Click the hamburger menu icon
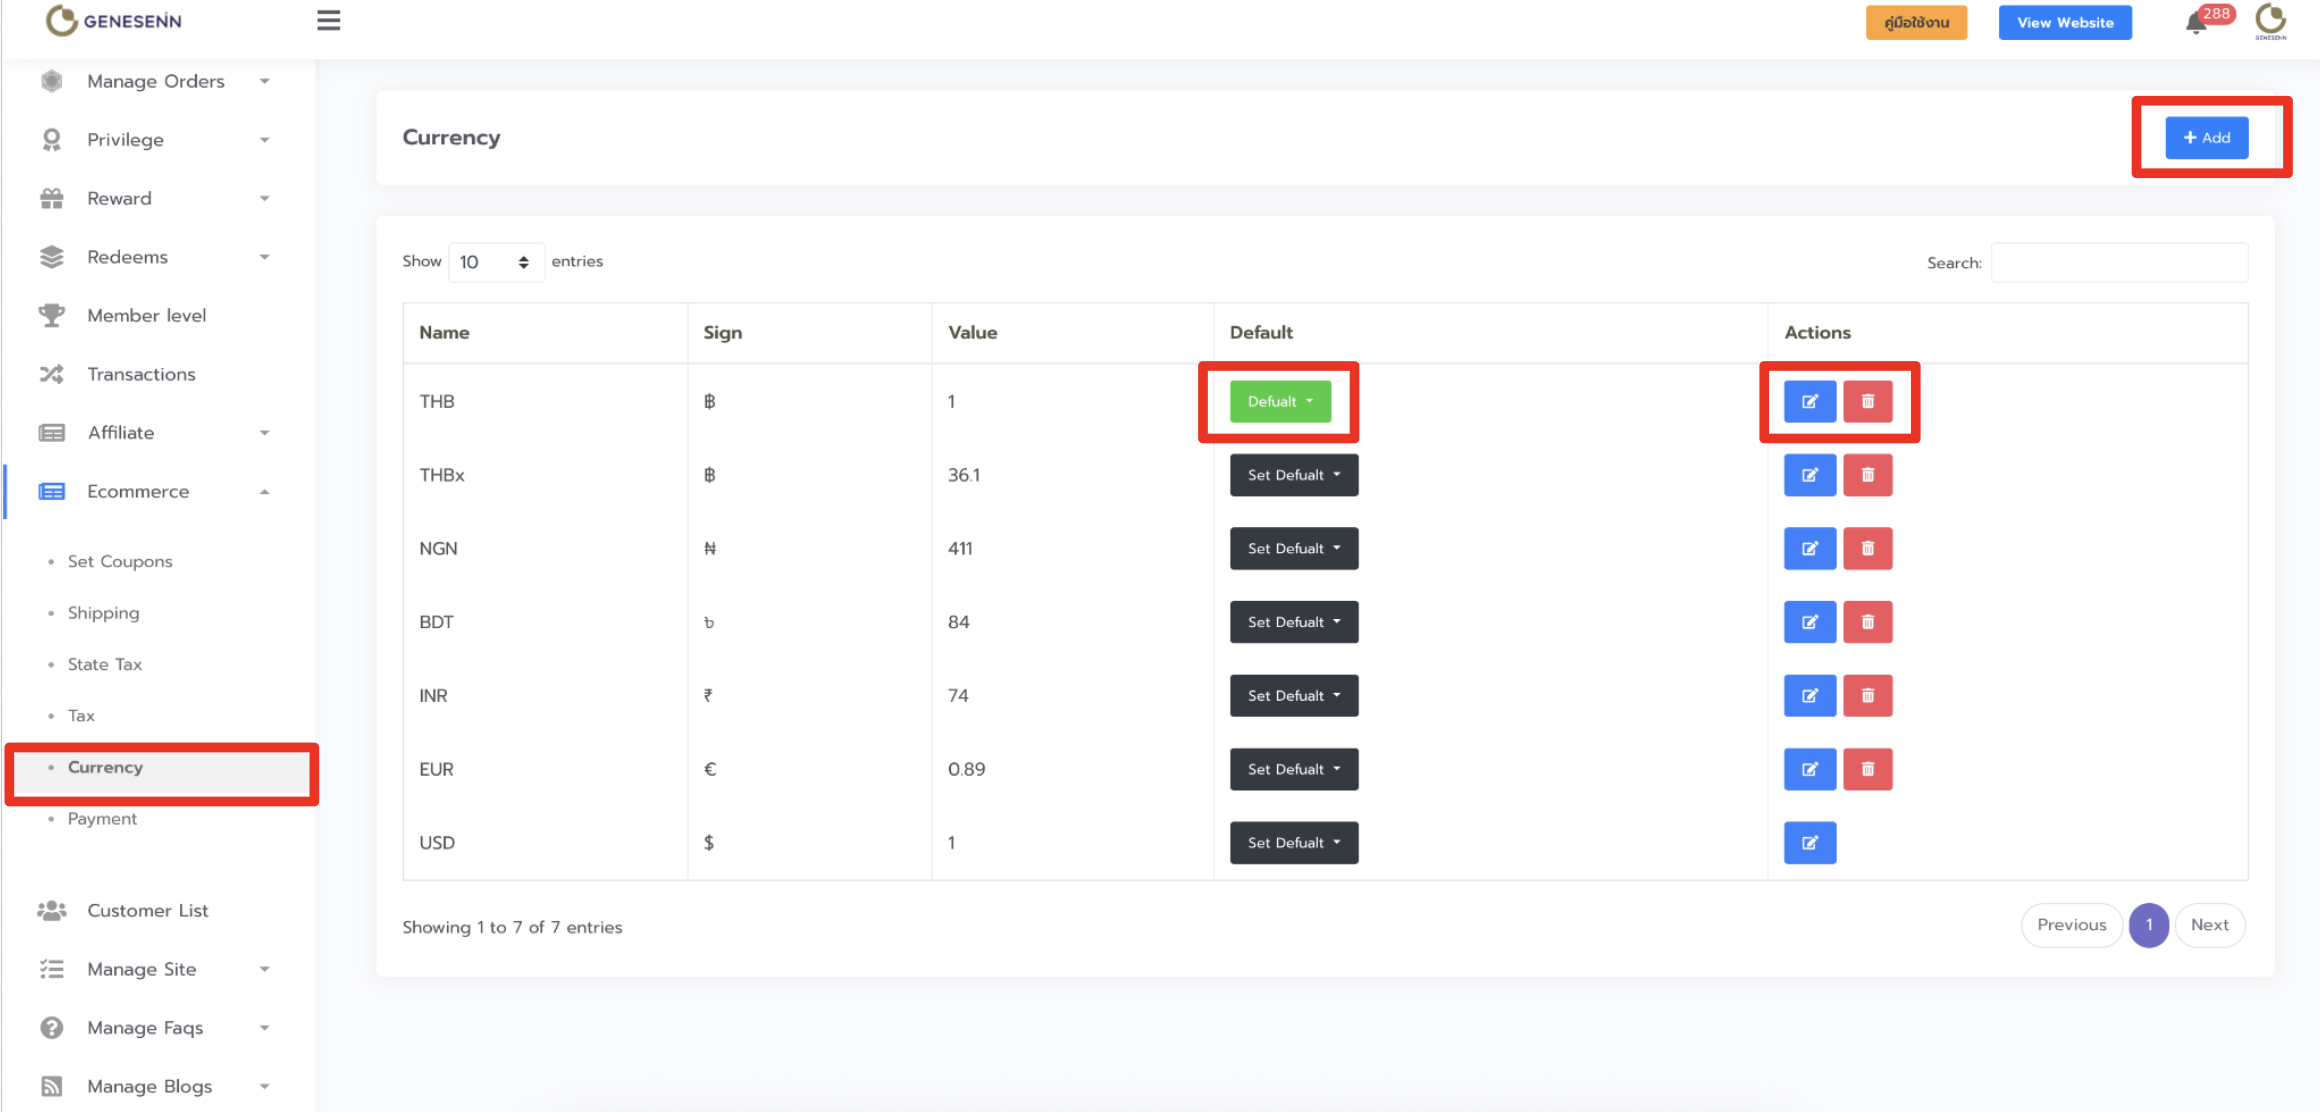 pyautogui.click(x=328, y=21)
